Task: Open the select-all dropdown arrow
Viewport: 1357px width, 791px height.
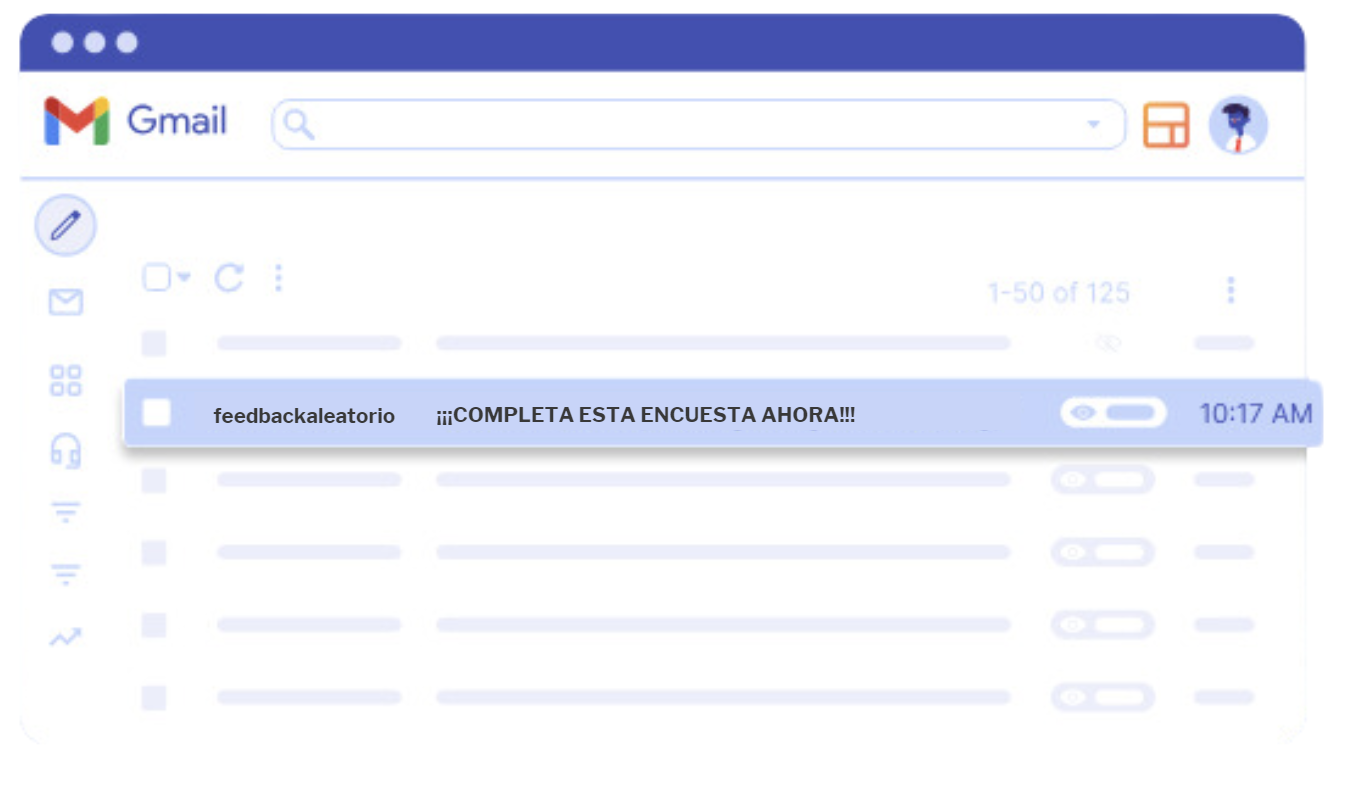Action: tap(184, 277)
